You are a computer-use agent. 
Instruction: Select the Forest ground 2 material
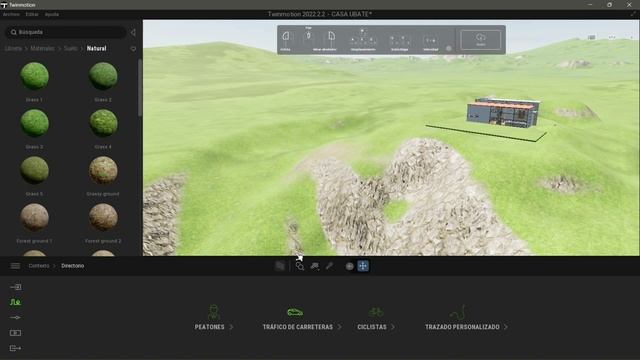click(x=103, y=217)
